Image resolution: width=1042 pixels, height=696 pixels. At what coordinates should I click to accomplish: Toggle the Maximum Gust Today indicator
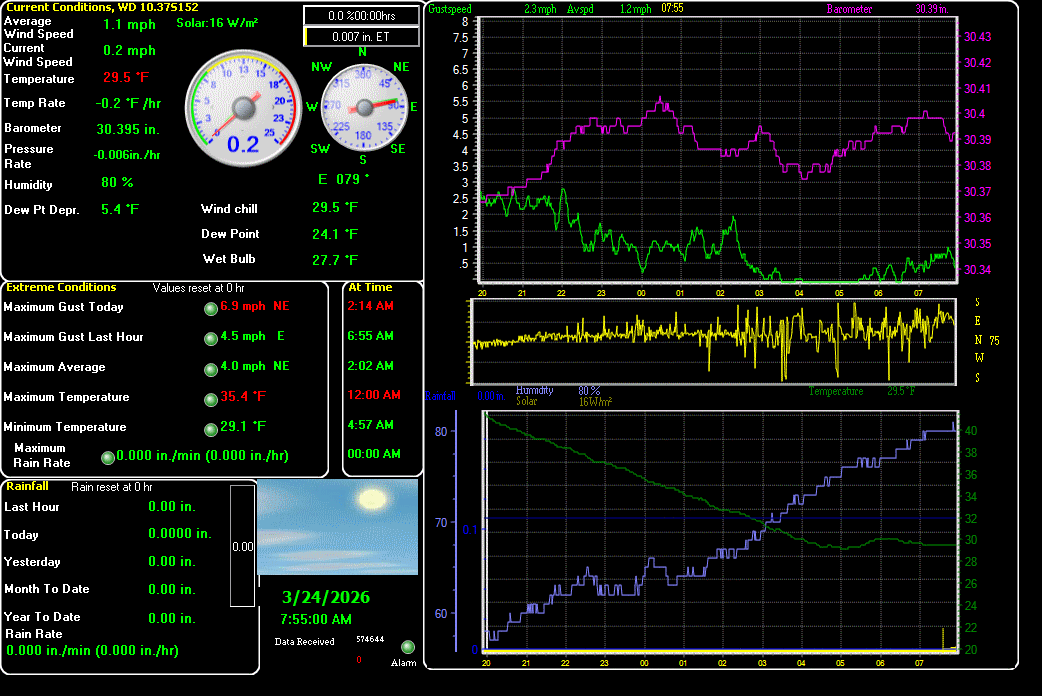tap(209, 310)
